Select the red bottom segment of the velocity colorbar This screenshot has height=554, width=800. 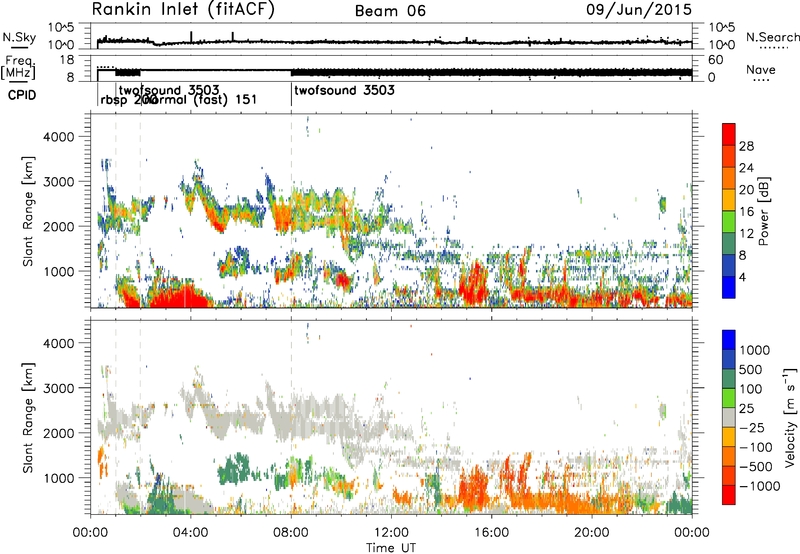pos(729,495)
